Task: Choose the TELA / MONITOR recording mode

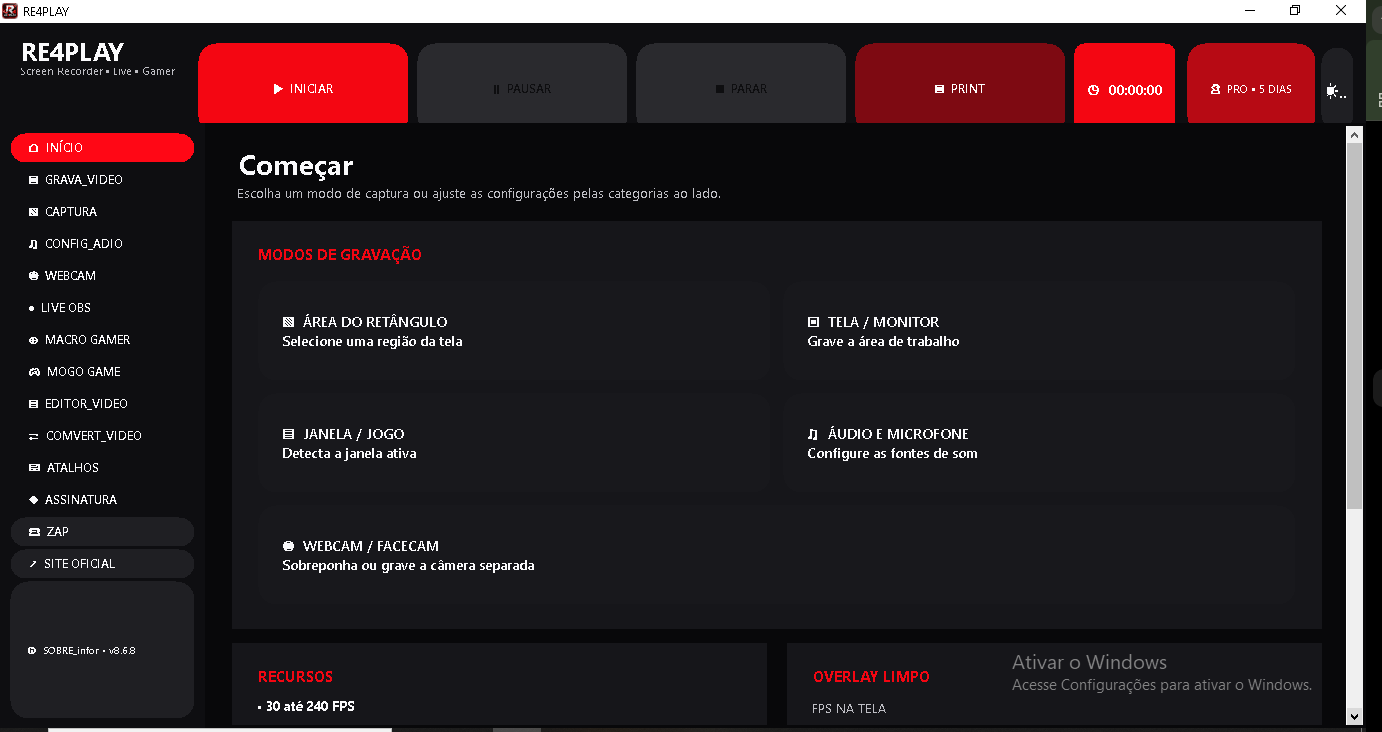Action: pyautogui.click(x=1039, y=331)
